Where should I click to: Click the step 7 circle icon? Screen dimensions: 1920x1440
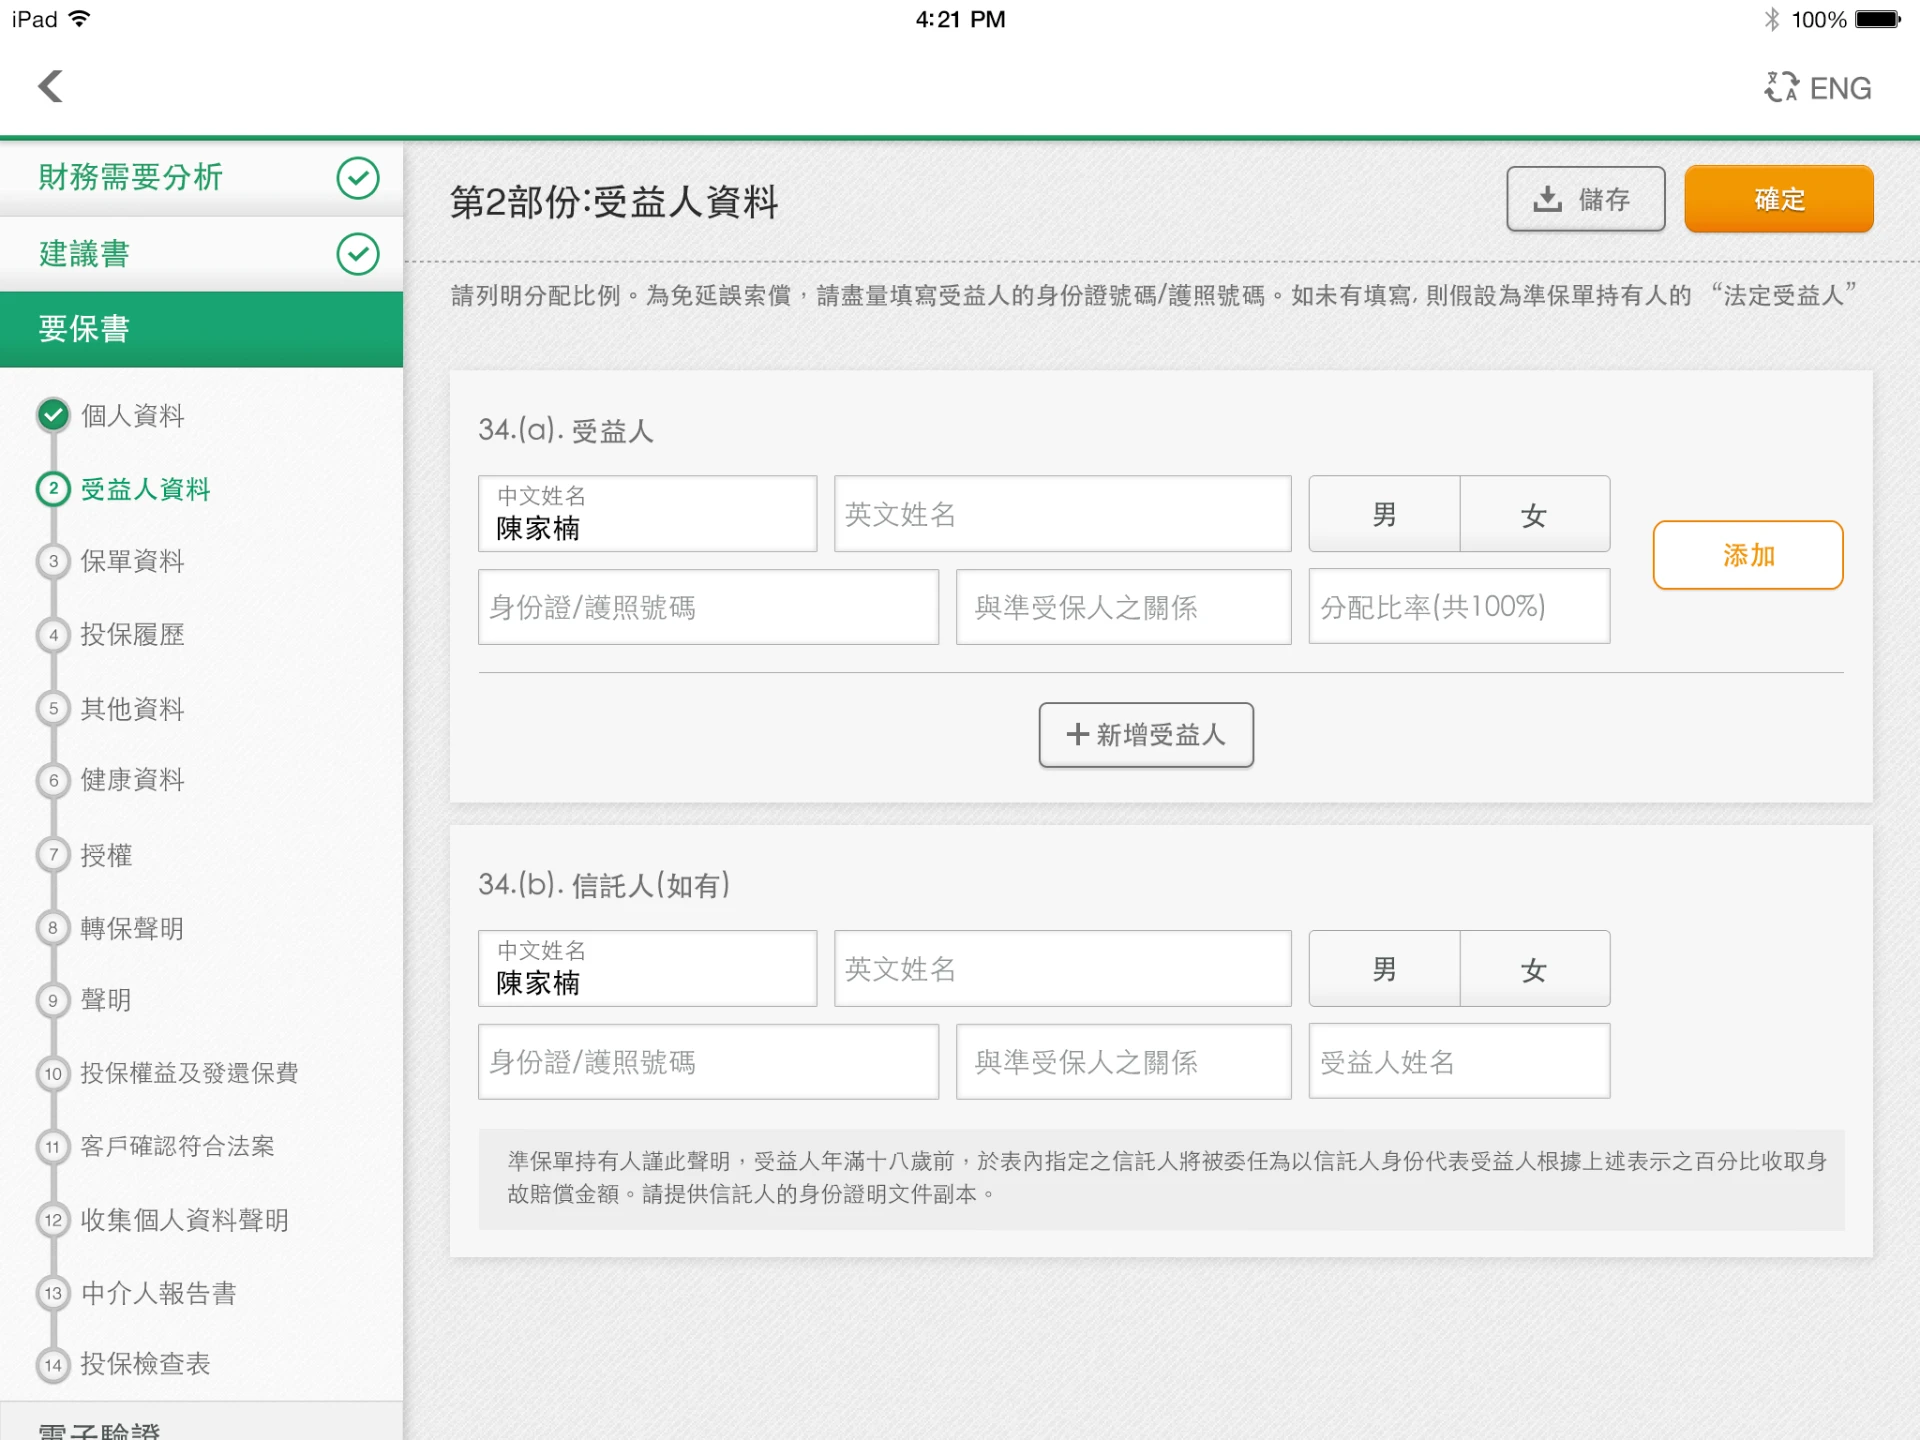click(x=53, y=854)
